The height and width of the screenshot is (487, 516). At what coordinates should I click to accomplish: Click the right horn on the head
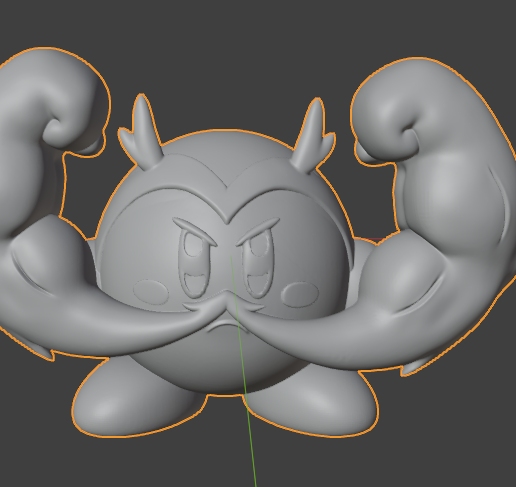pyautogui.click(x=313, y=137)
